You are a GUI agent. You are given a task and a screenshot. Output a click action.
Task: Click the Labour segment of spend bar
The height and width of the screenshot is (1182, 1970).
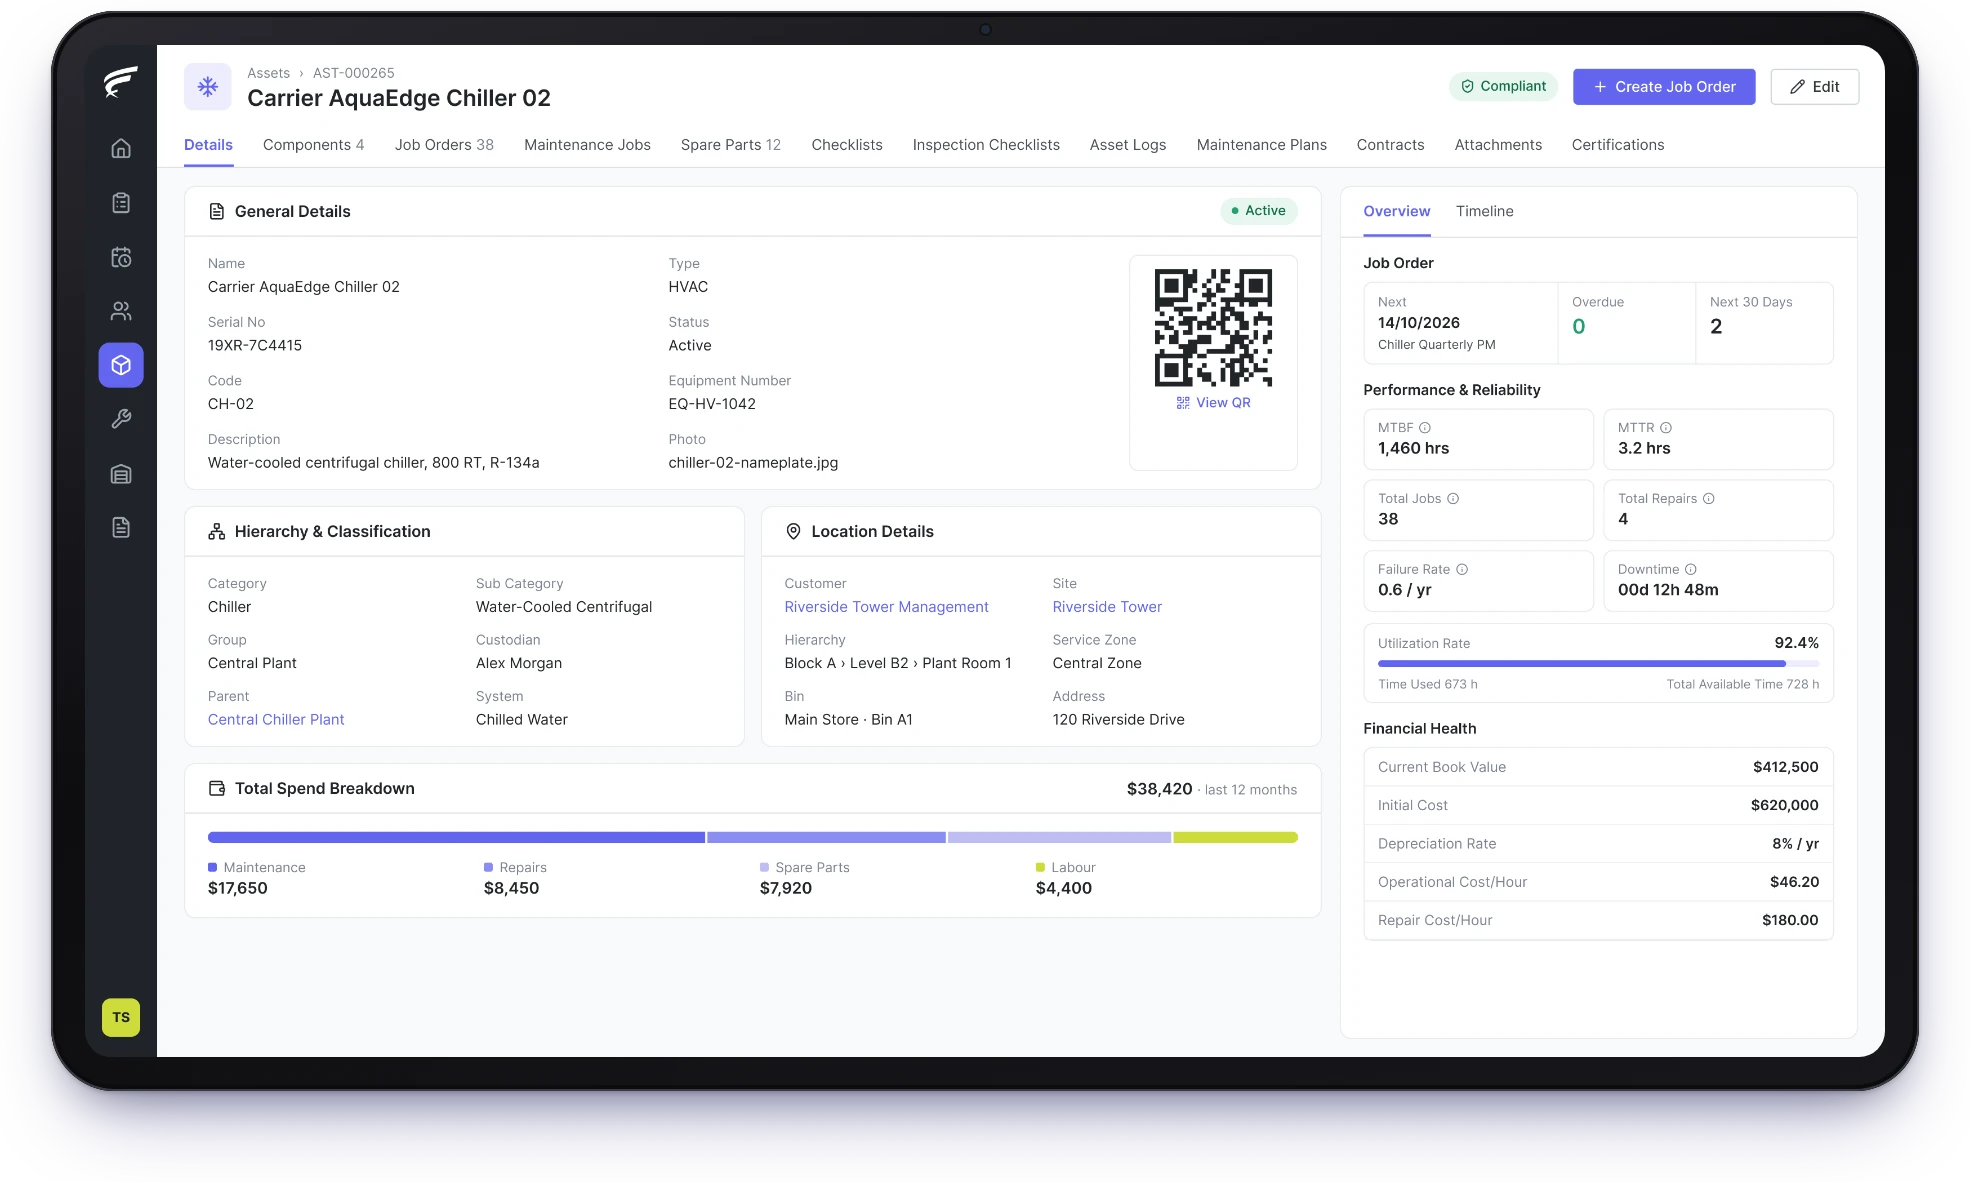coord(1235,837)
